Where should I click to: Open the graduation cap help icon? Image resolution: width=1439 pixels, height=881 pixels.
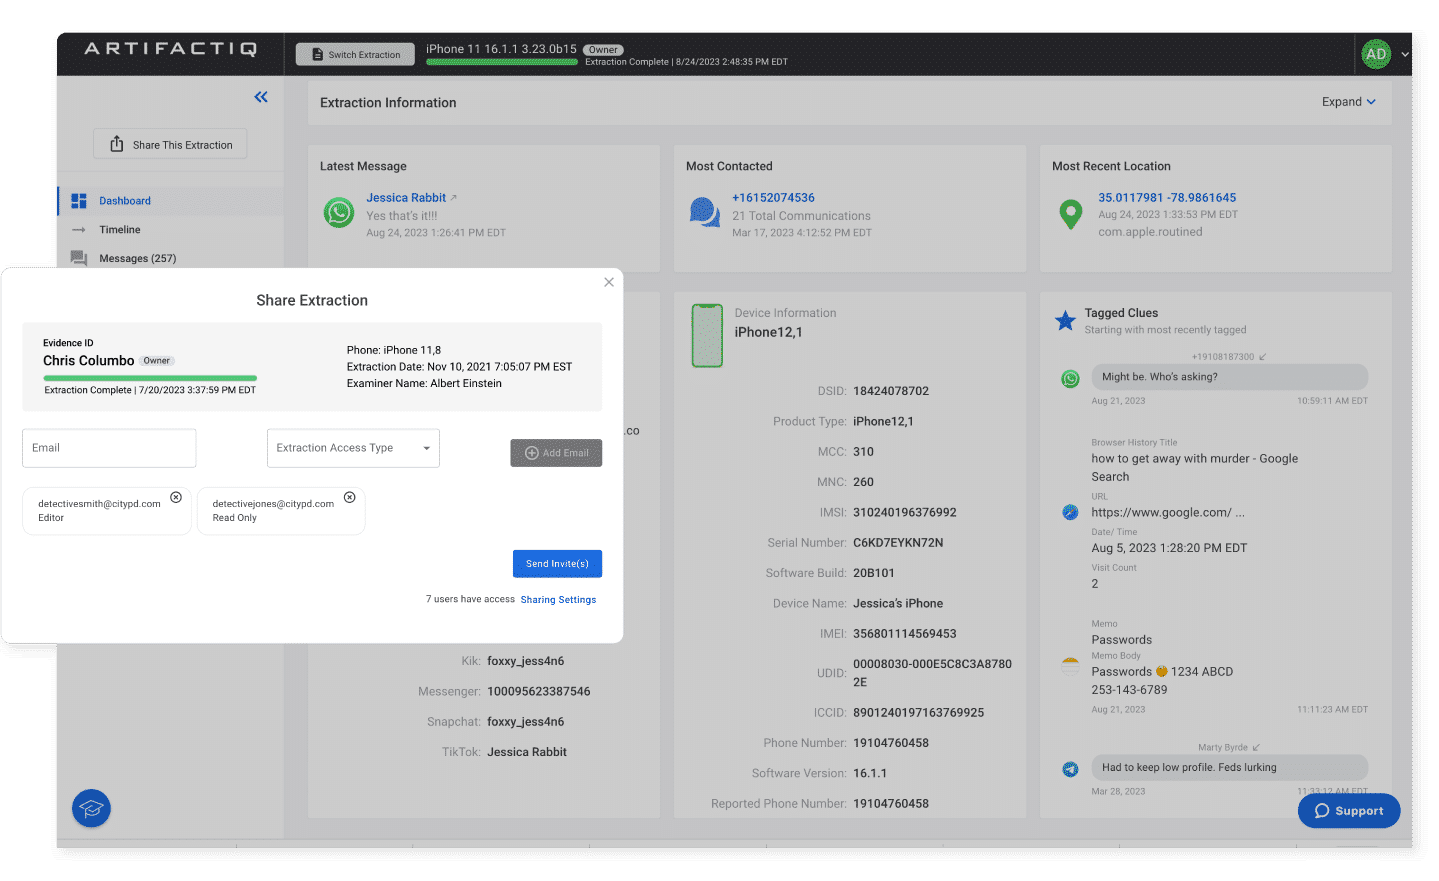(91, 808)
